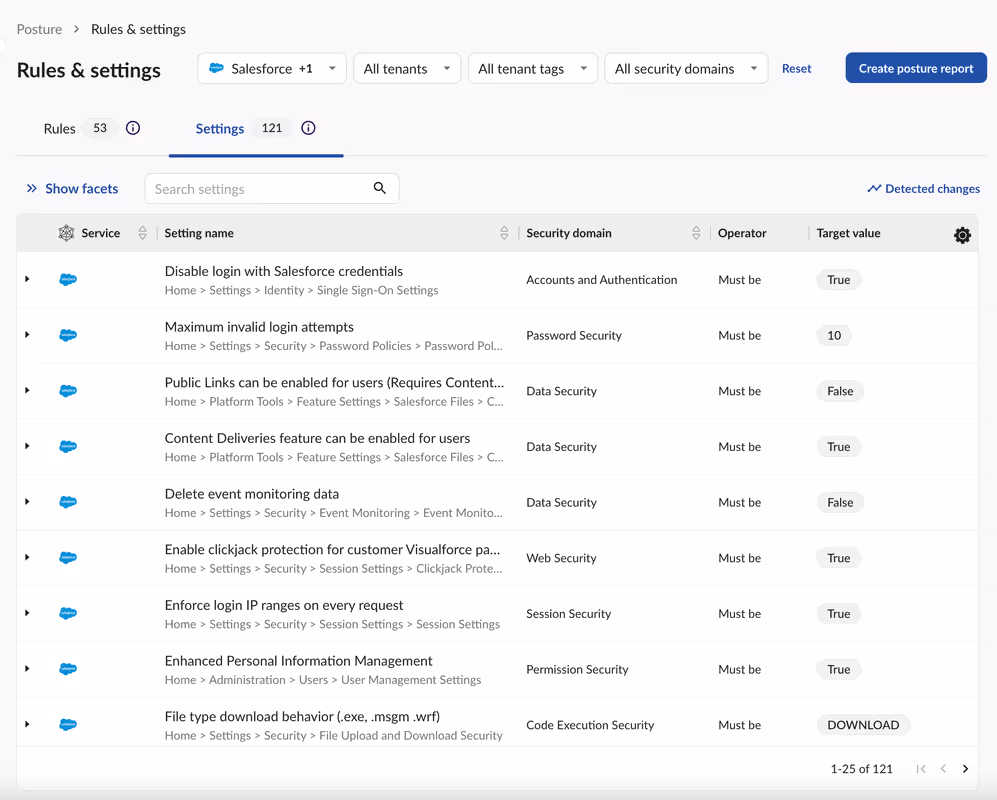Click Salesforce icon in Disable login row
This screenshot has height=800, width=997.
pos(68,279)
